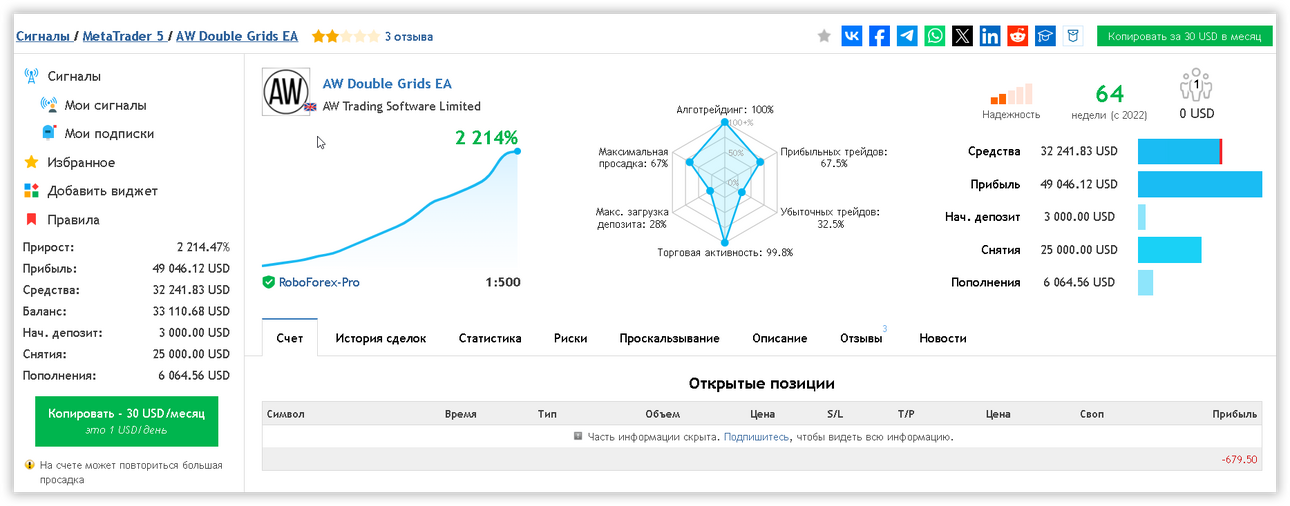Click the 2 214% growth value
1290x506 pixels.
click(x=487, y=138)
